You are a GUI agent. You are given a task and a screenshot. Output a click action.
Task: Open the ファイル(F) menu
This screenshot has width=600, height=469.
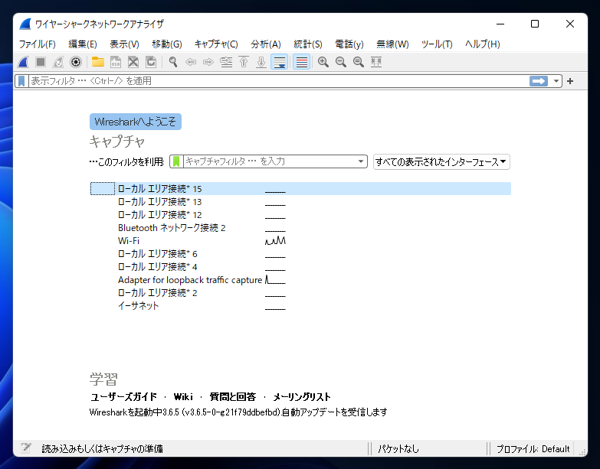click(x=38, y=44)
